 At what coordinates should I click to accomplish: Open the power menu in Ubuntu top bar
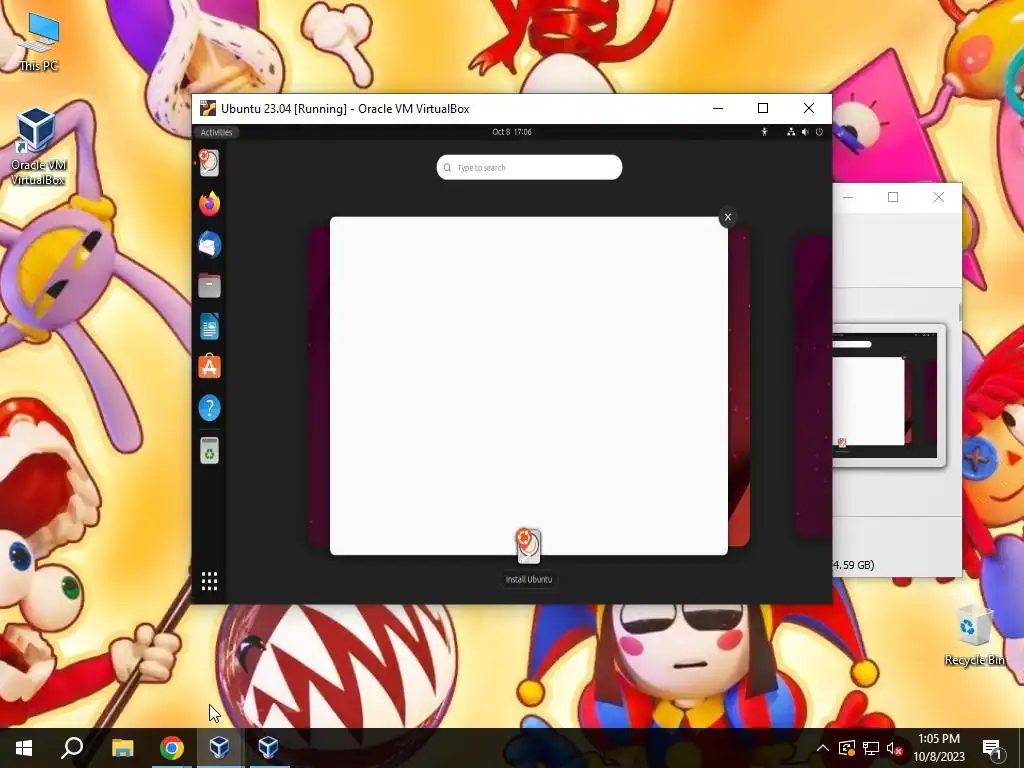point(819,132)
